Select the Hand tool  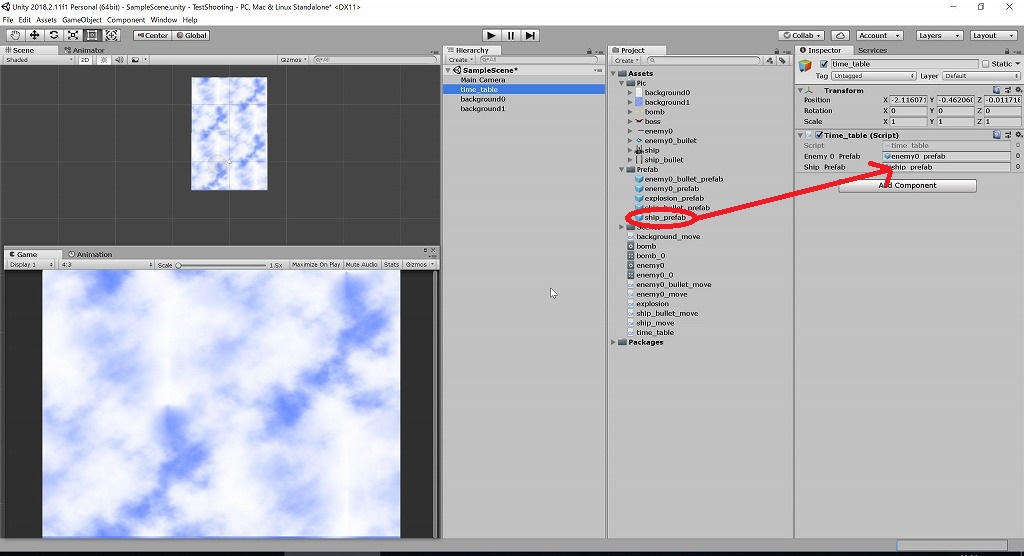click(x=15, y=35)
